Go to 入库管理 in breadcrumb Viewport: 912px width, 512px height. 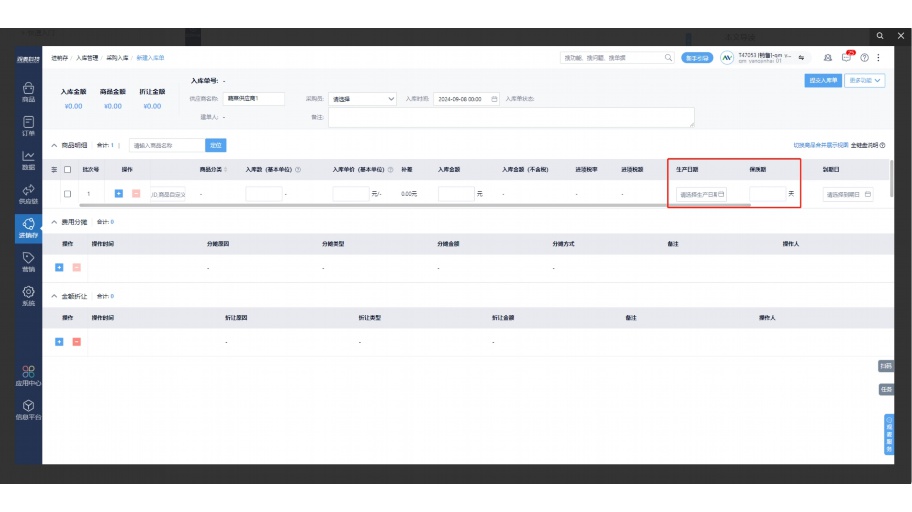[x=87, y=58]
